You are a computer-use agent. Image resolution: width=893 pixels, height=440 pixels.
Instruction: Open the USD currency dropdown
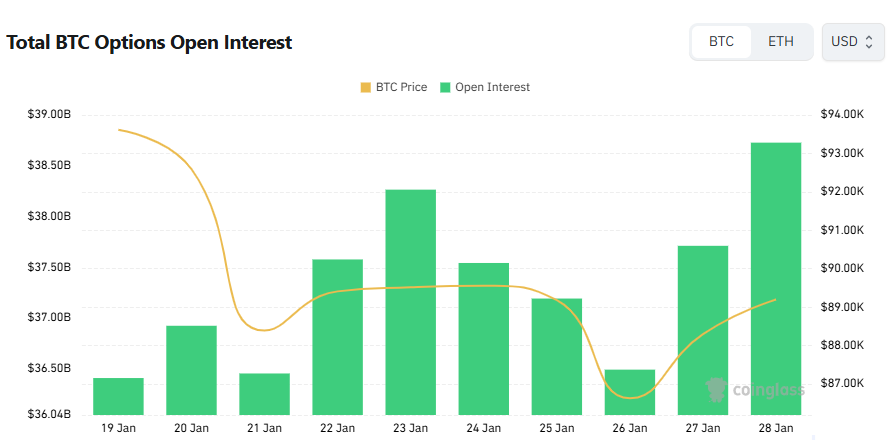click(x=852, y=42)
